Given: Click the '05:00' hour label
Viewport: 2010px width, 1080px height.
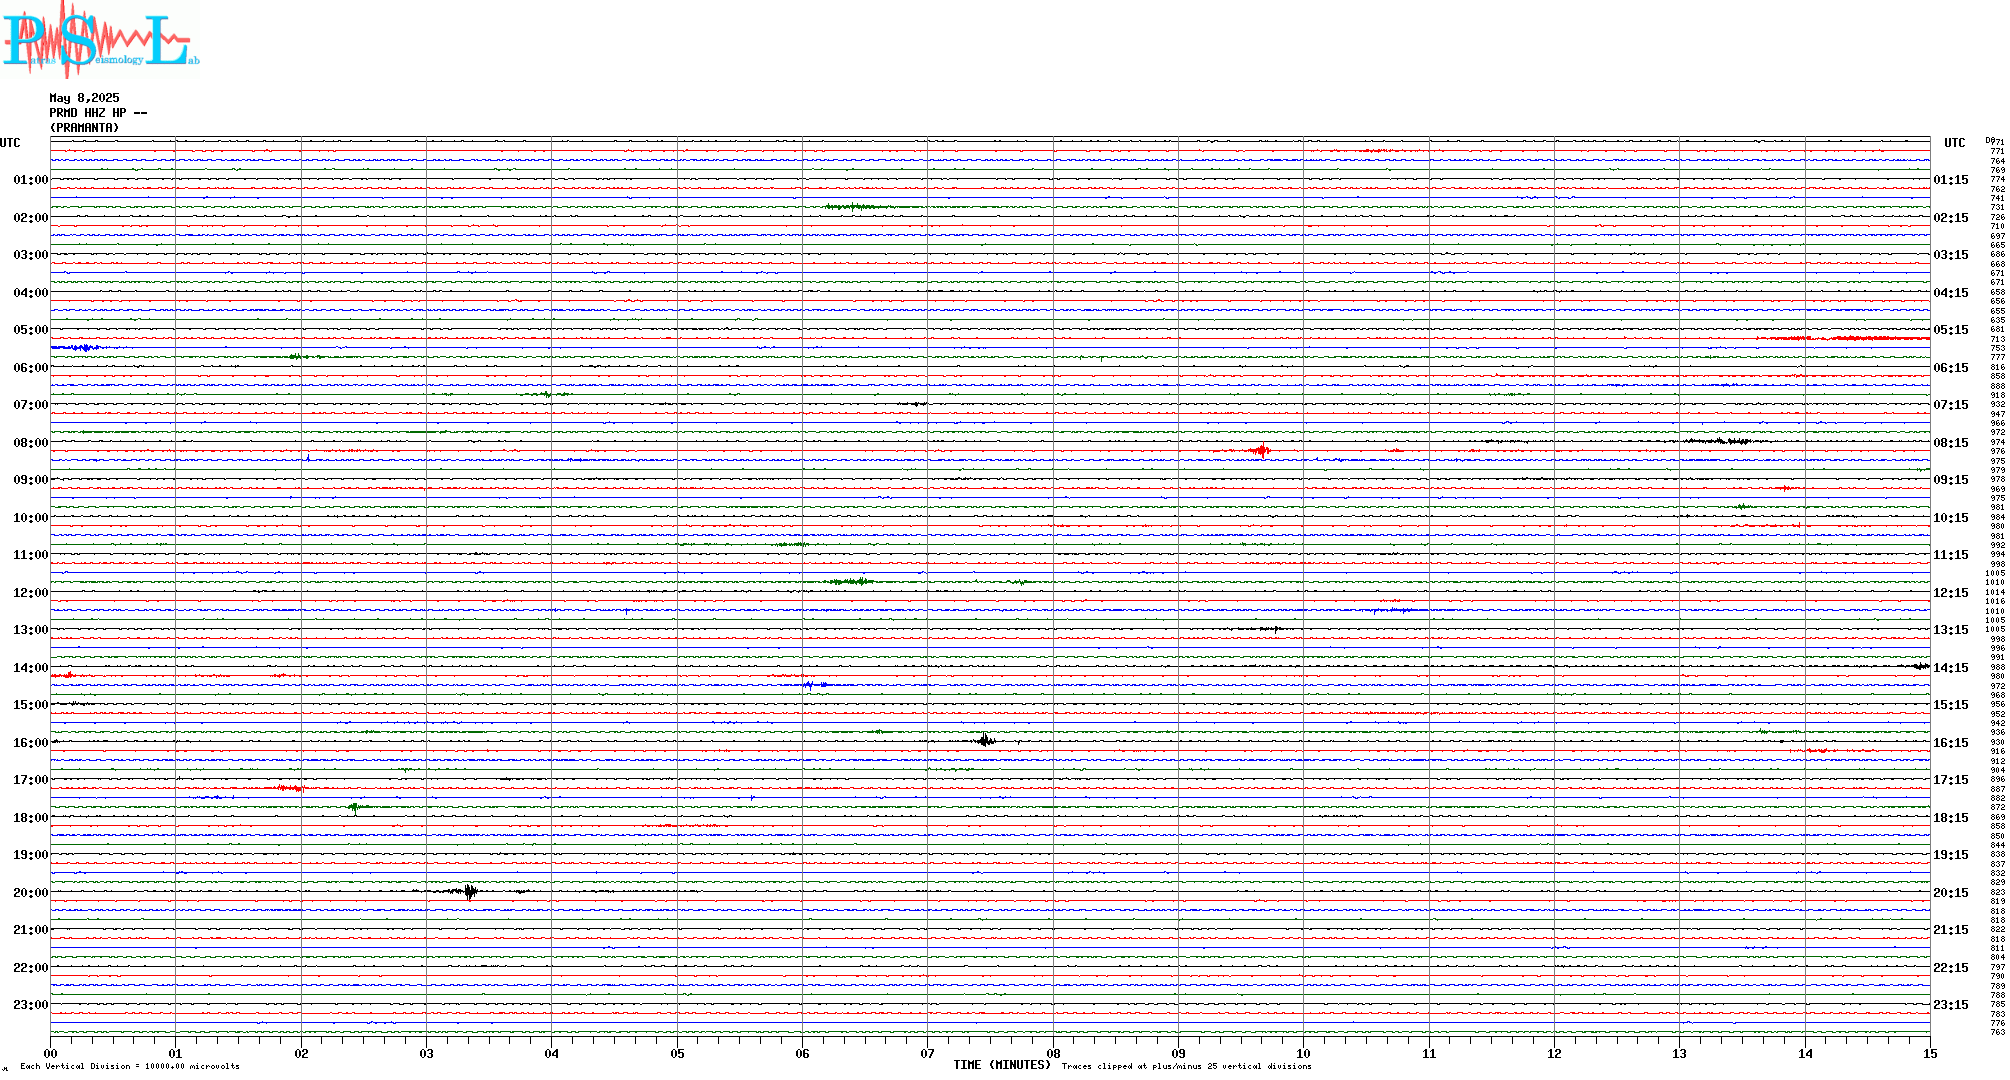Looking at the screenshot, I should (30, 330).
